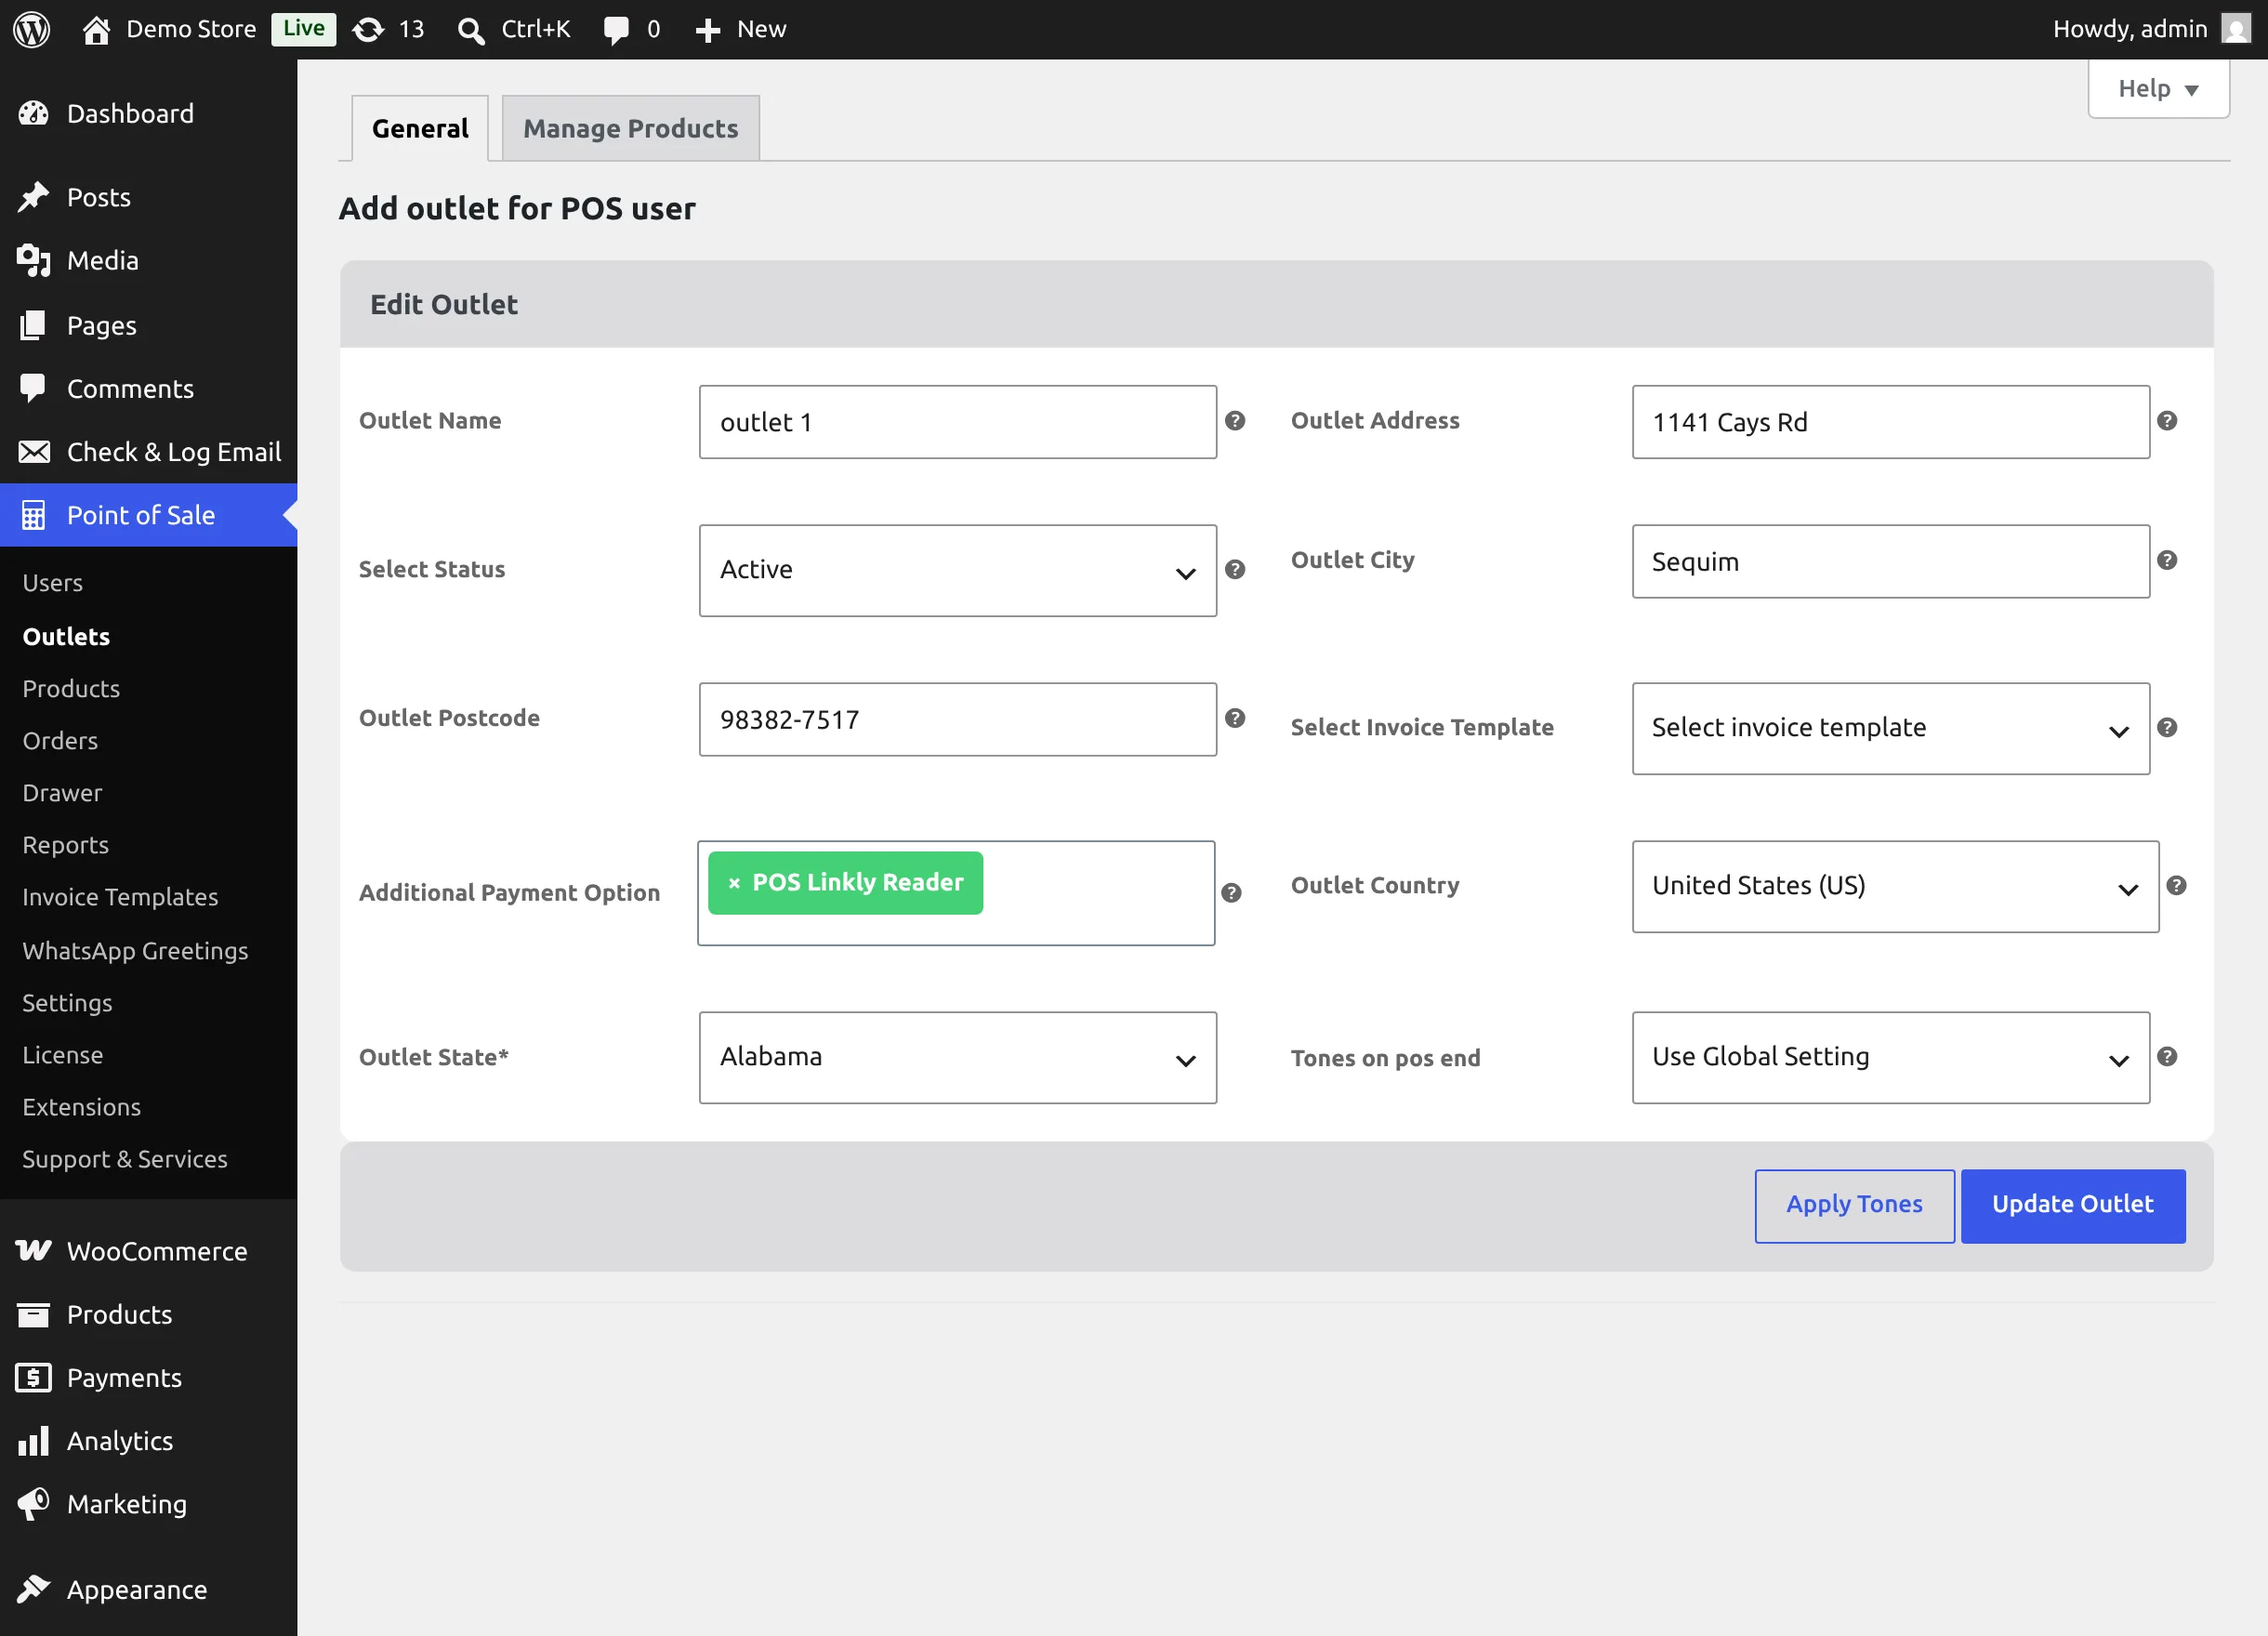The width and height of the screenshot is (2268, 1636).
Task: Click the Outlet Address input field
Action: (x=1890, y=422)
